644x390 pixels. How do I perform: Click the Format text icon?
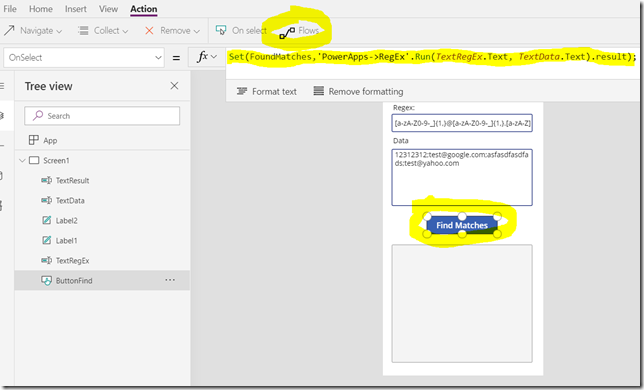[x=242, y=91]
